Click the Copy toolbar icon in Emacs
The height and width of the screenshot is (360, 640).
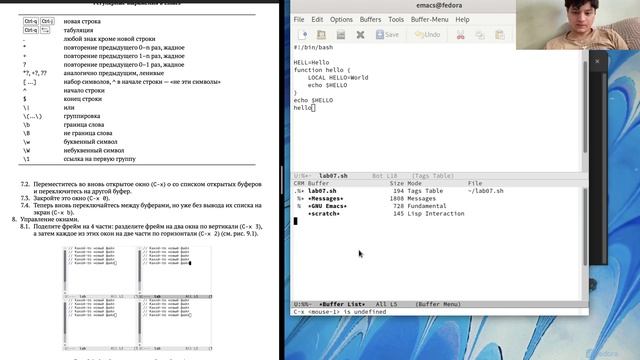tap(480, 35)
